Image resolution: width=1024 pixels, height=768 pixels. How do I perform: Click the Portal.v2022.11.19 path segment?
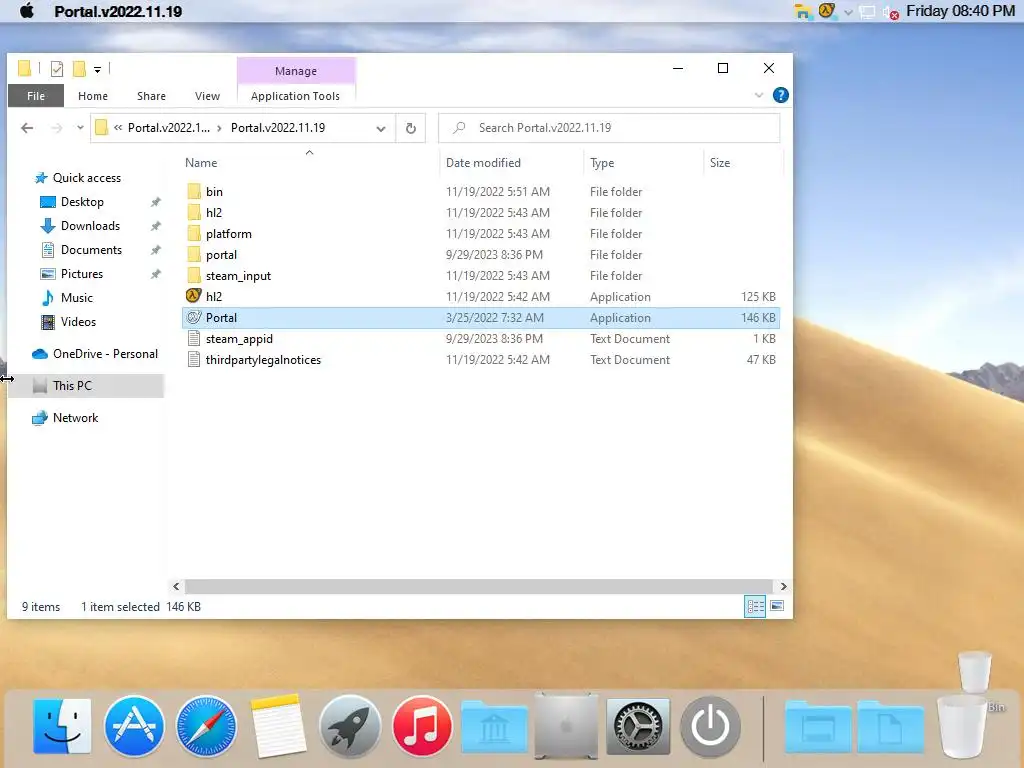click(x=278, y=128)
